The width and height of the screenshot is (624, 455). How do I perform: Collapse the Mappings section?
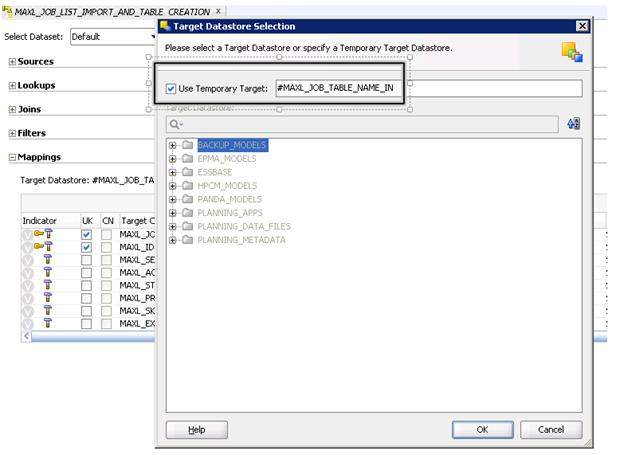[x=12, y=157]
